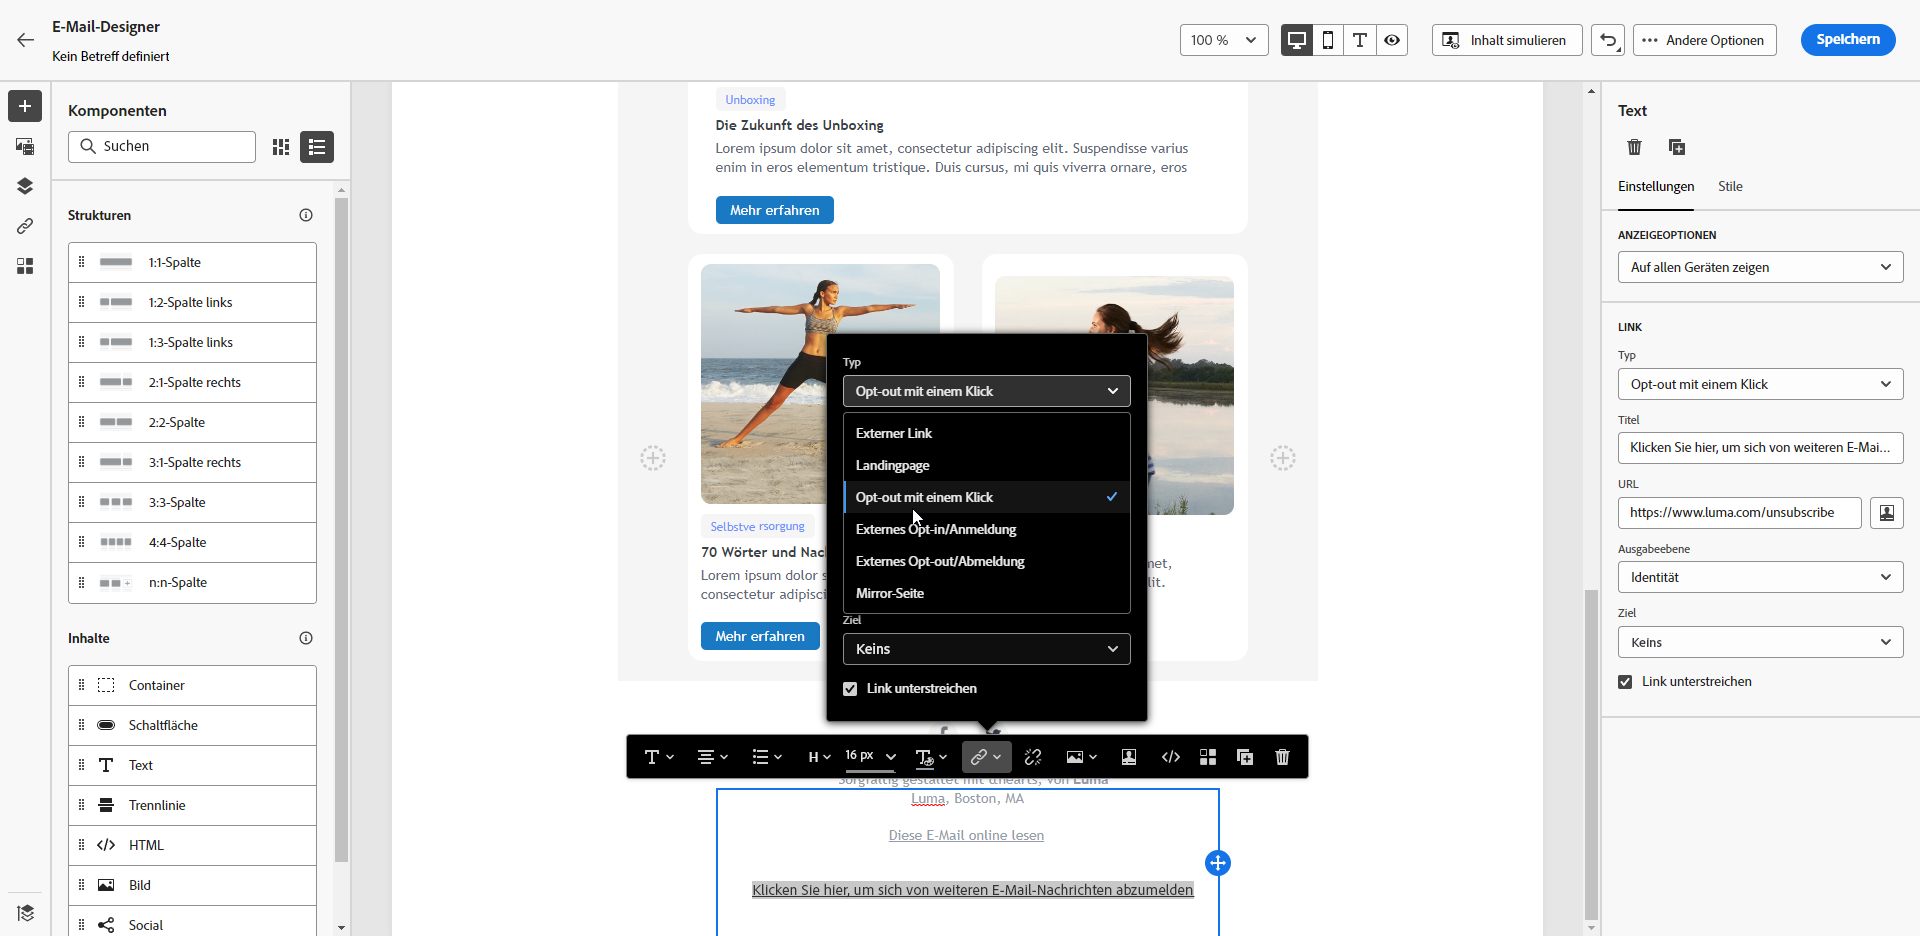Viewport: 1920px width, 936px height.
Task: Open text alignment dropdown in toolbar
Action: [x=712, y=757]
